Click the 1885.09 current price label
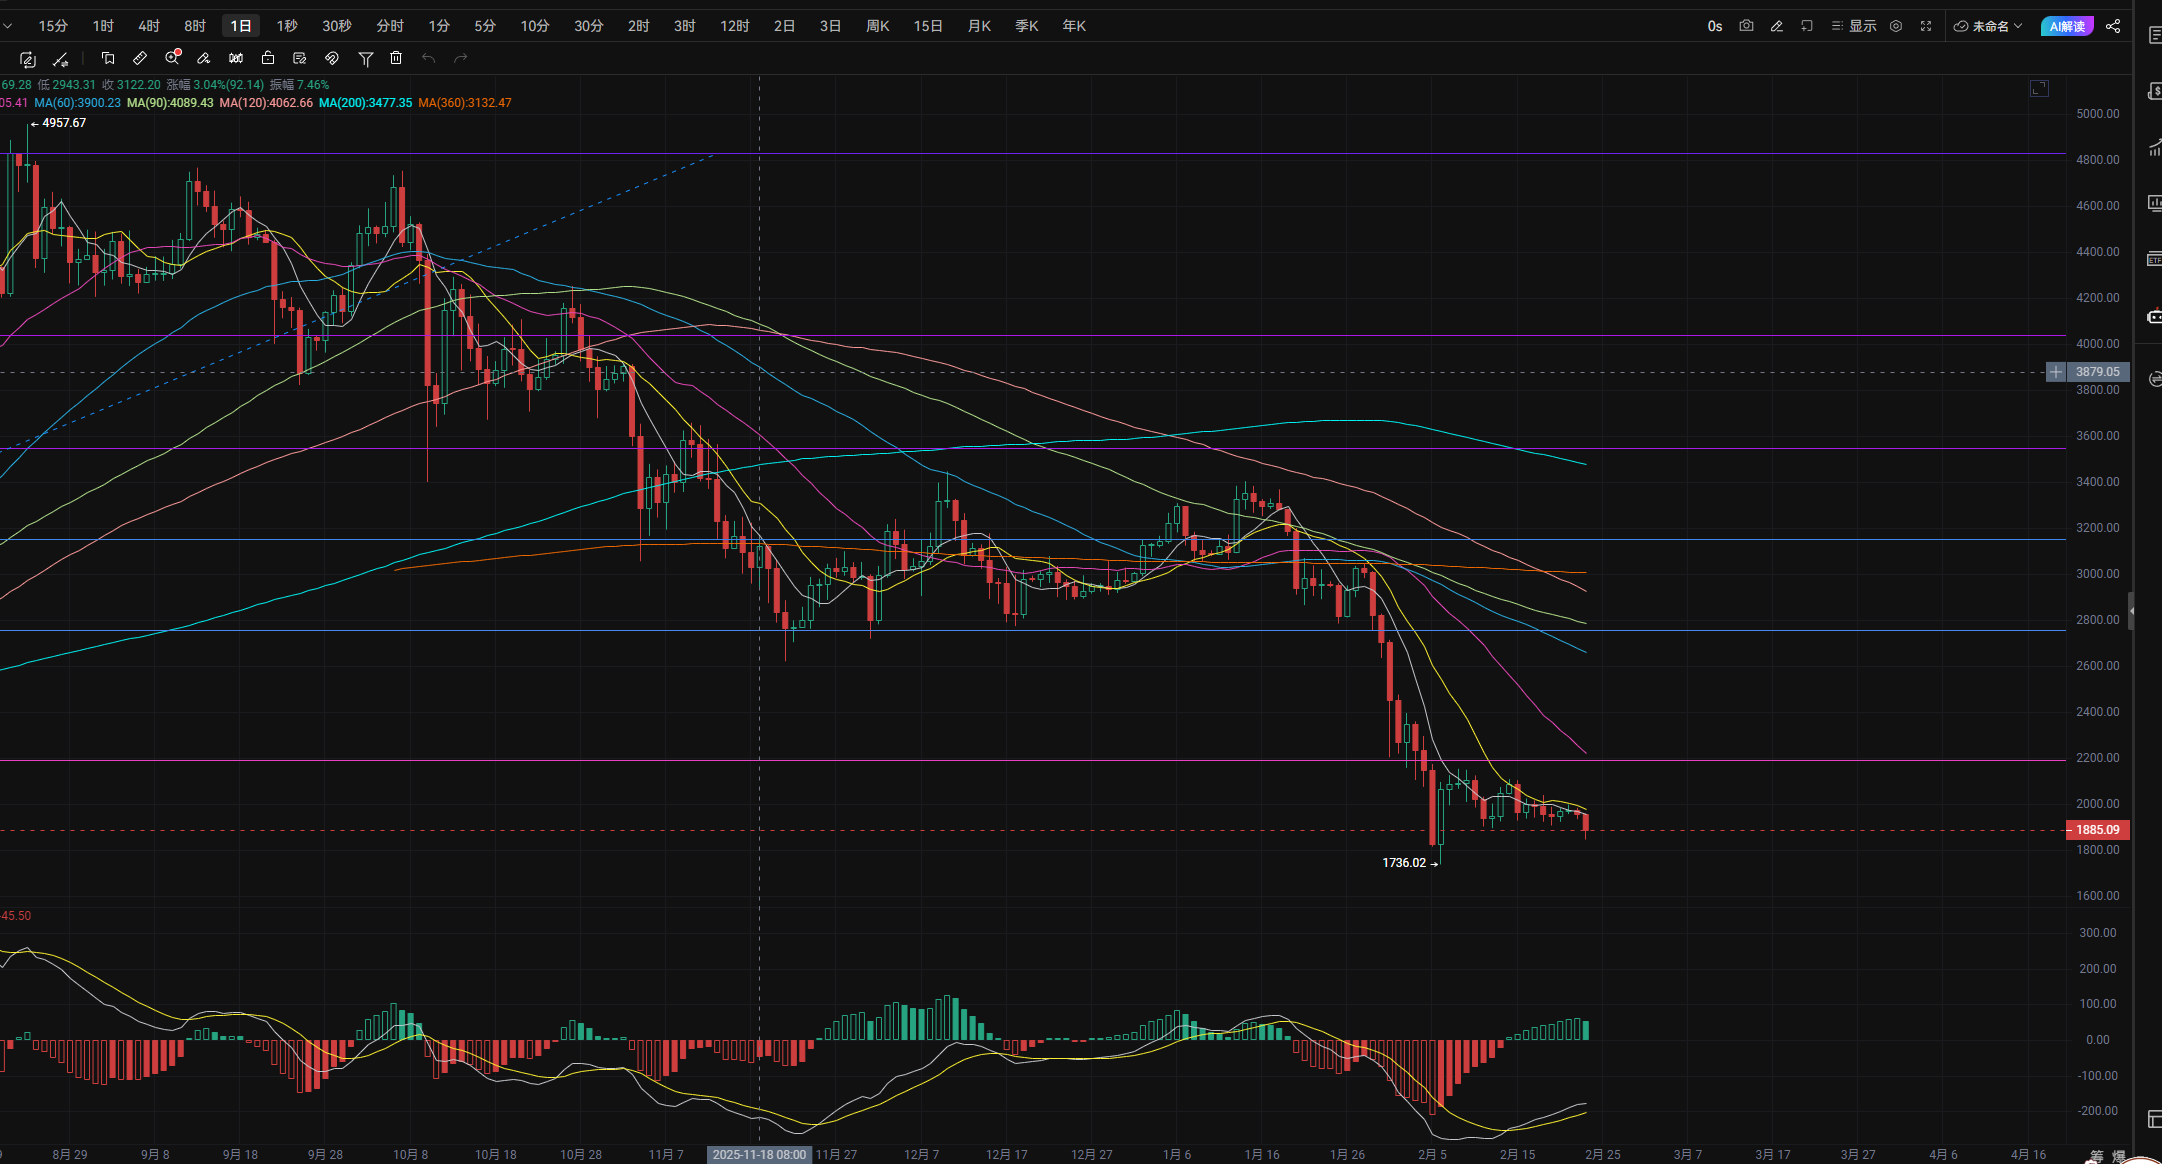The height and width of the screenshot is (1164, 2162). point(2097,830)
